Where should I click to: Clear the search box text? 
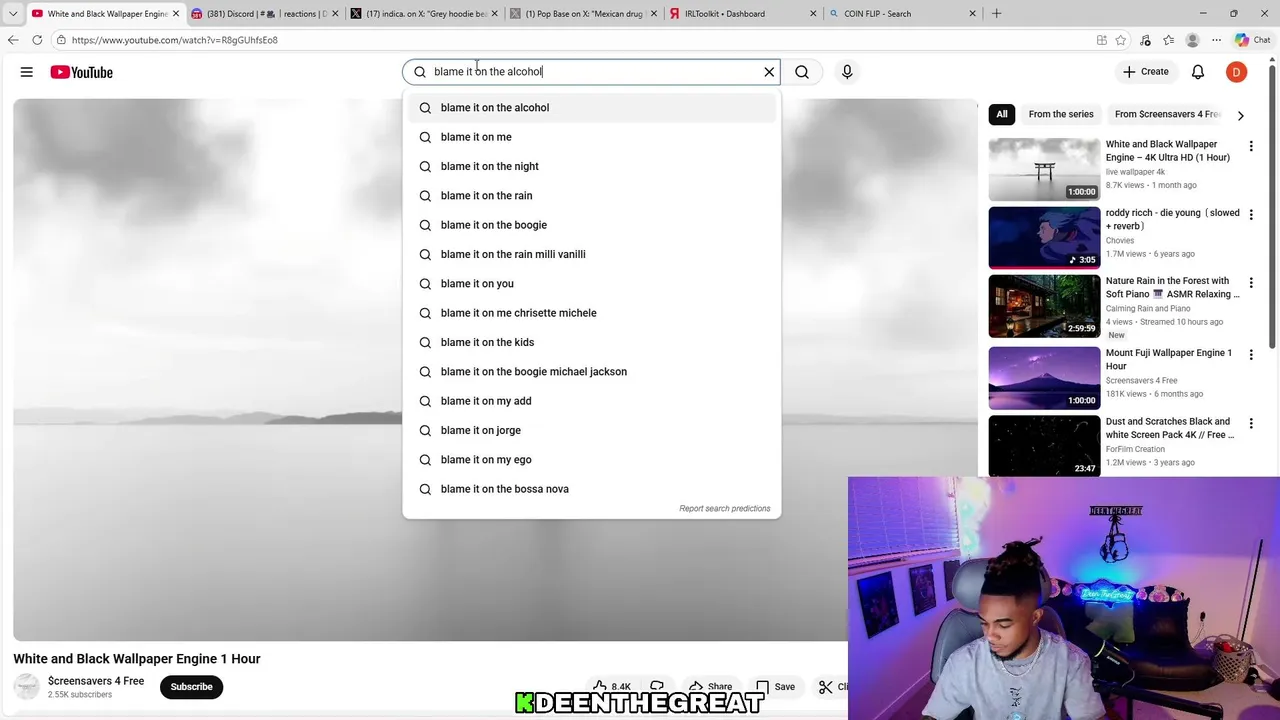pyautogui.click(x=769, y=72)
